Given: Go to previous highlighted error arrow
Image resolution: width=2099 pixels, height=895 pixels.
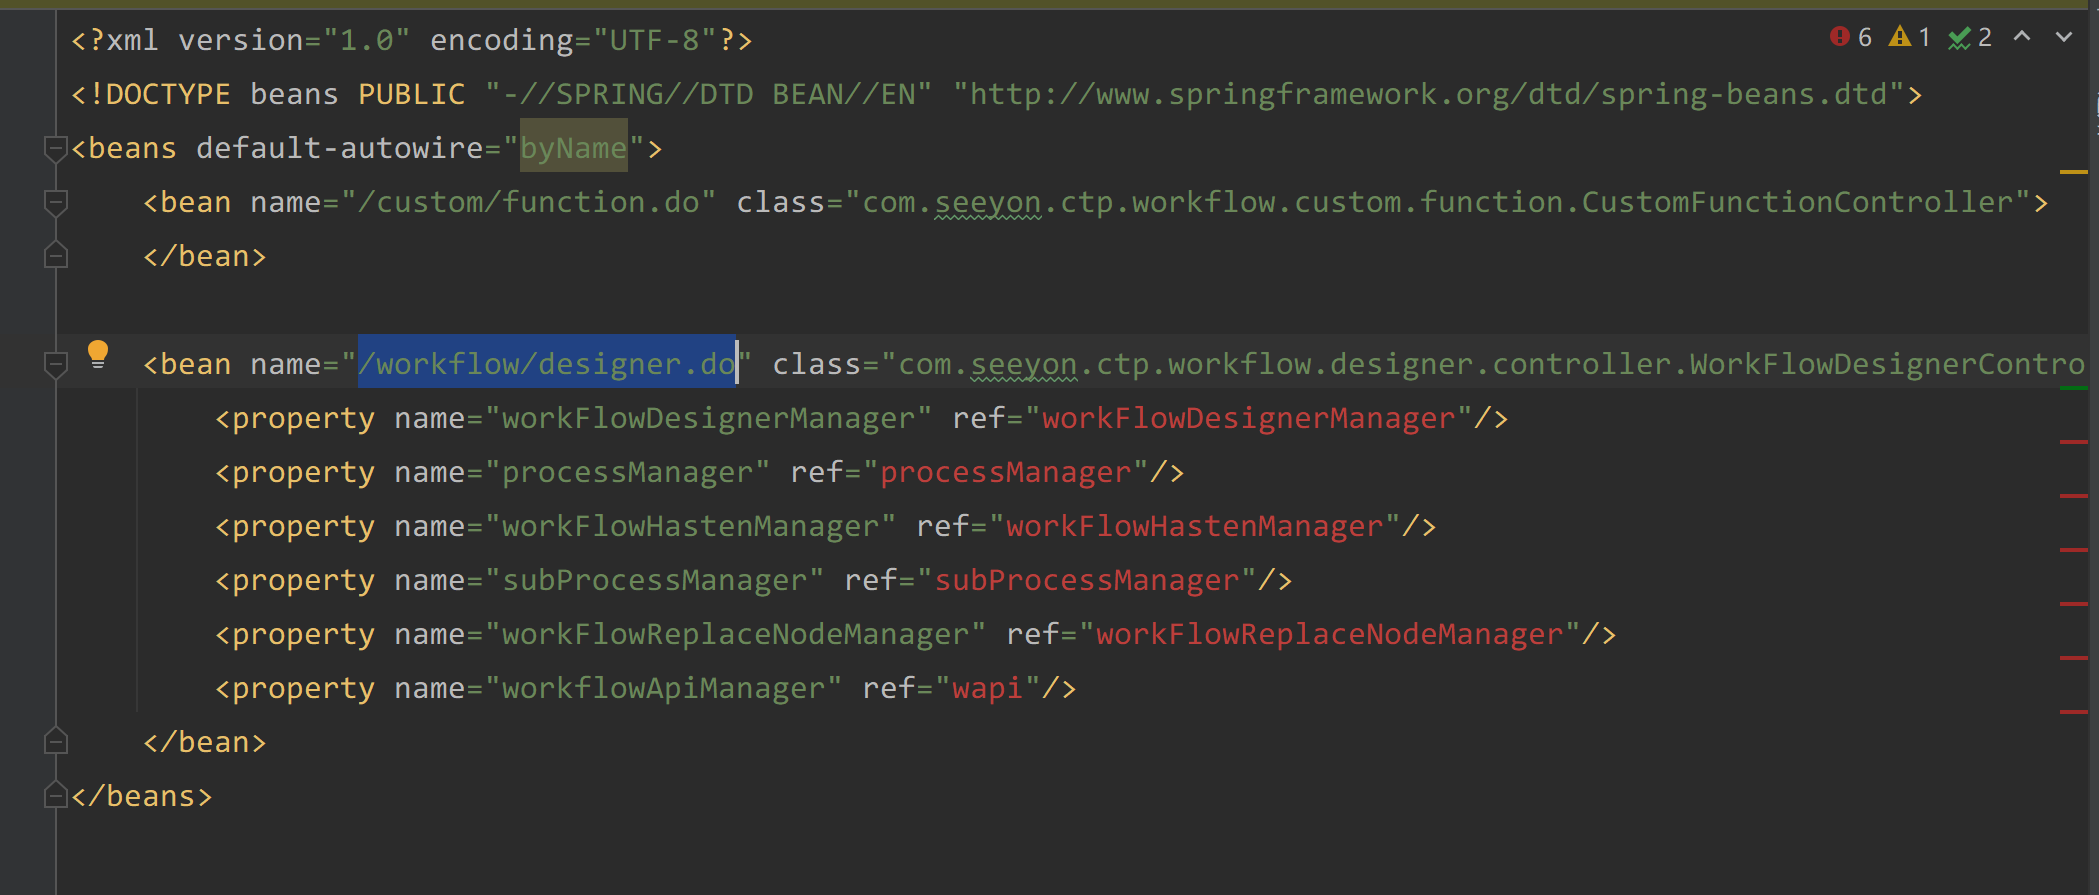Looking at the screenshot, I should point(2022,37).
